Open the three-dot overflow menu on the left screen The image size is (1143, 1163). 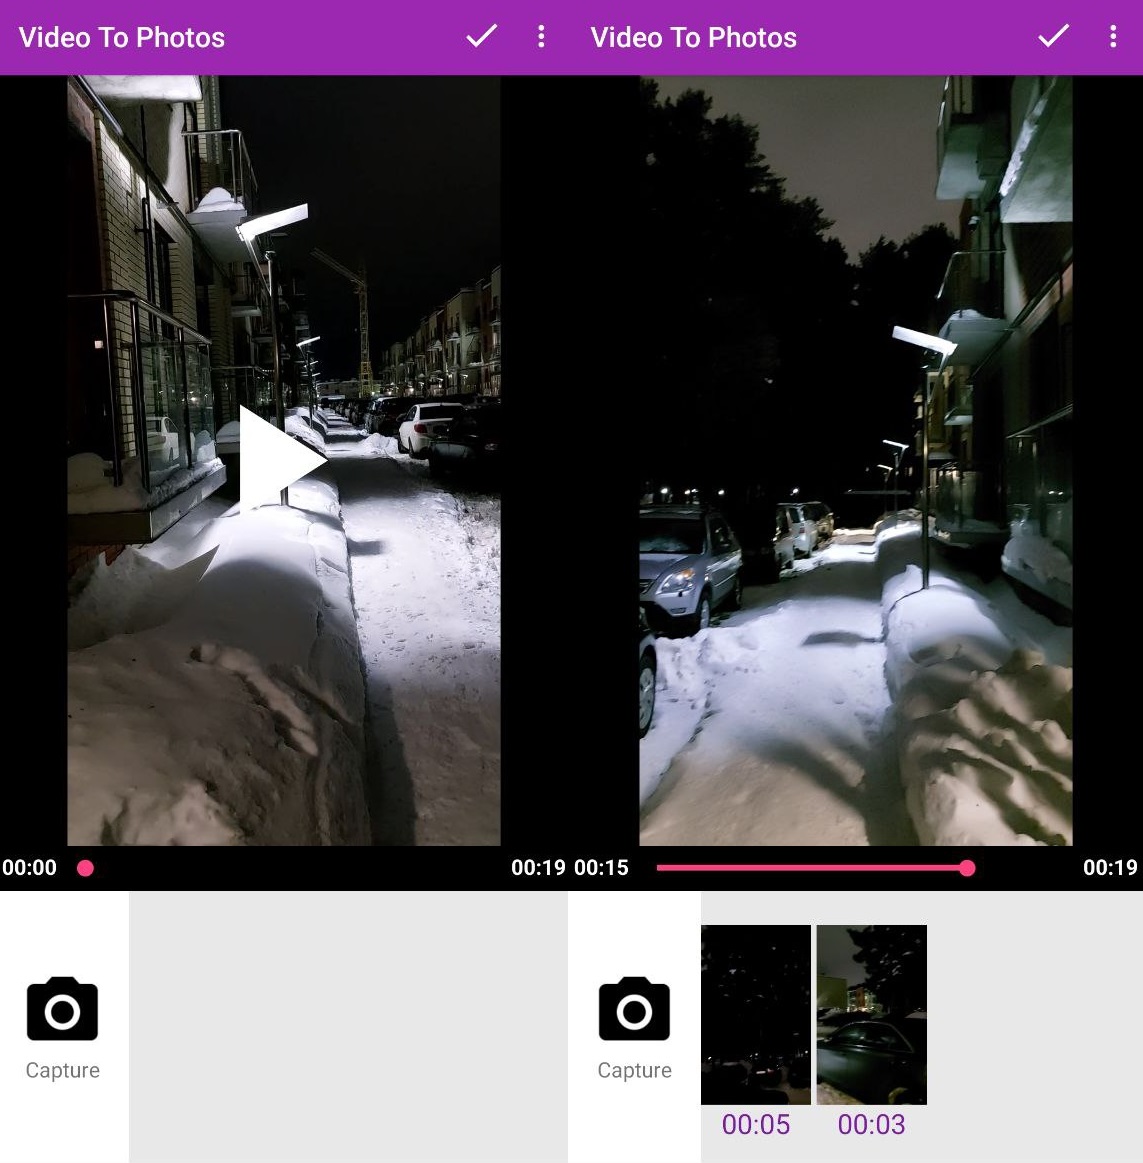coord(541,37)
